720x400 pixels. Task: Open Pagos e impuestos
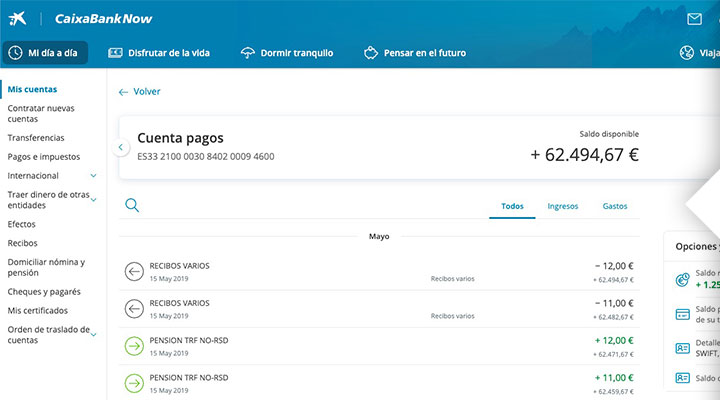coord(44,157)
